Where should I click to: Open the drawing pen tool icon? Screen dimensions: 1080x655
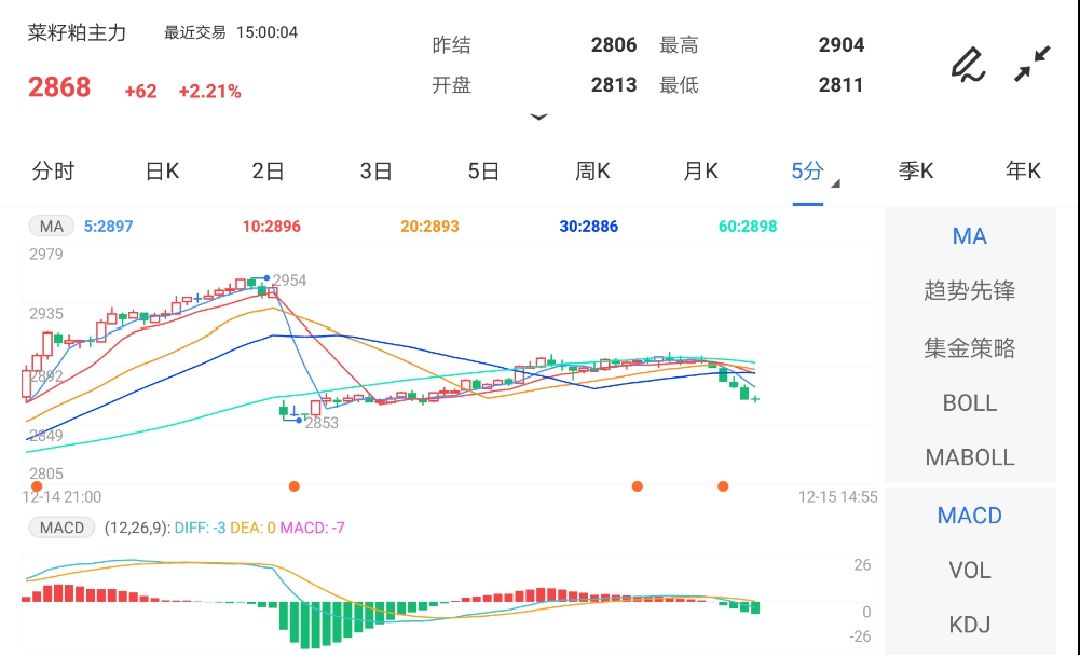coord(968,64)
